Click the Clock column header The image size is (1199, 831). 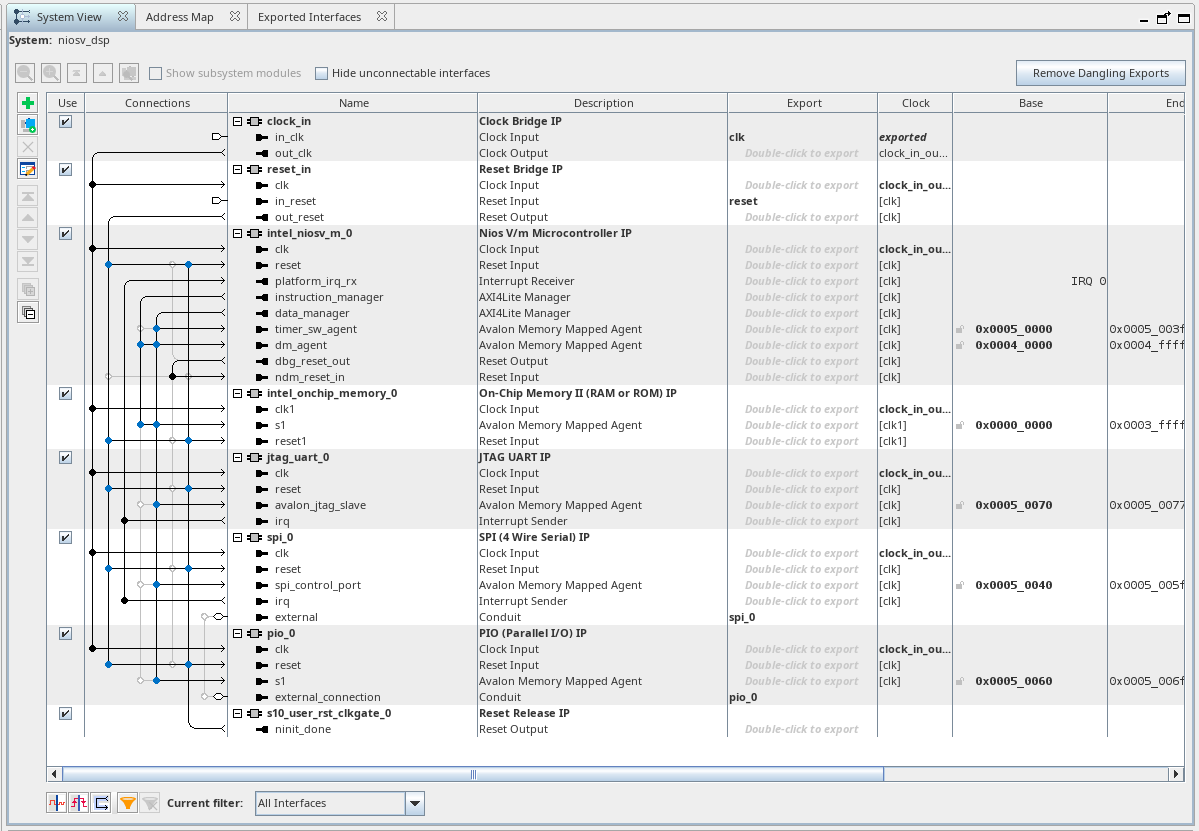(915, 103)
